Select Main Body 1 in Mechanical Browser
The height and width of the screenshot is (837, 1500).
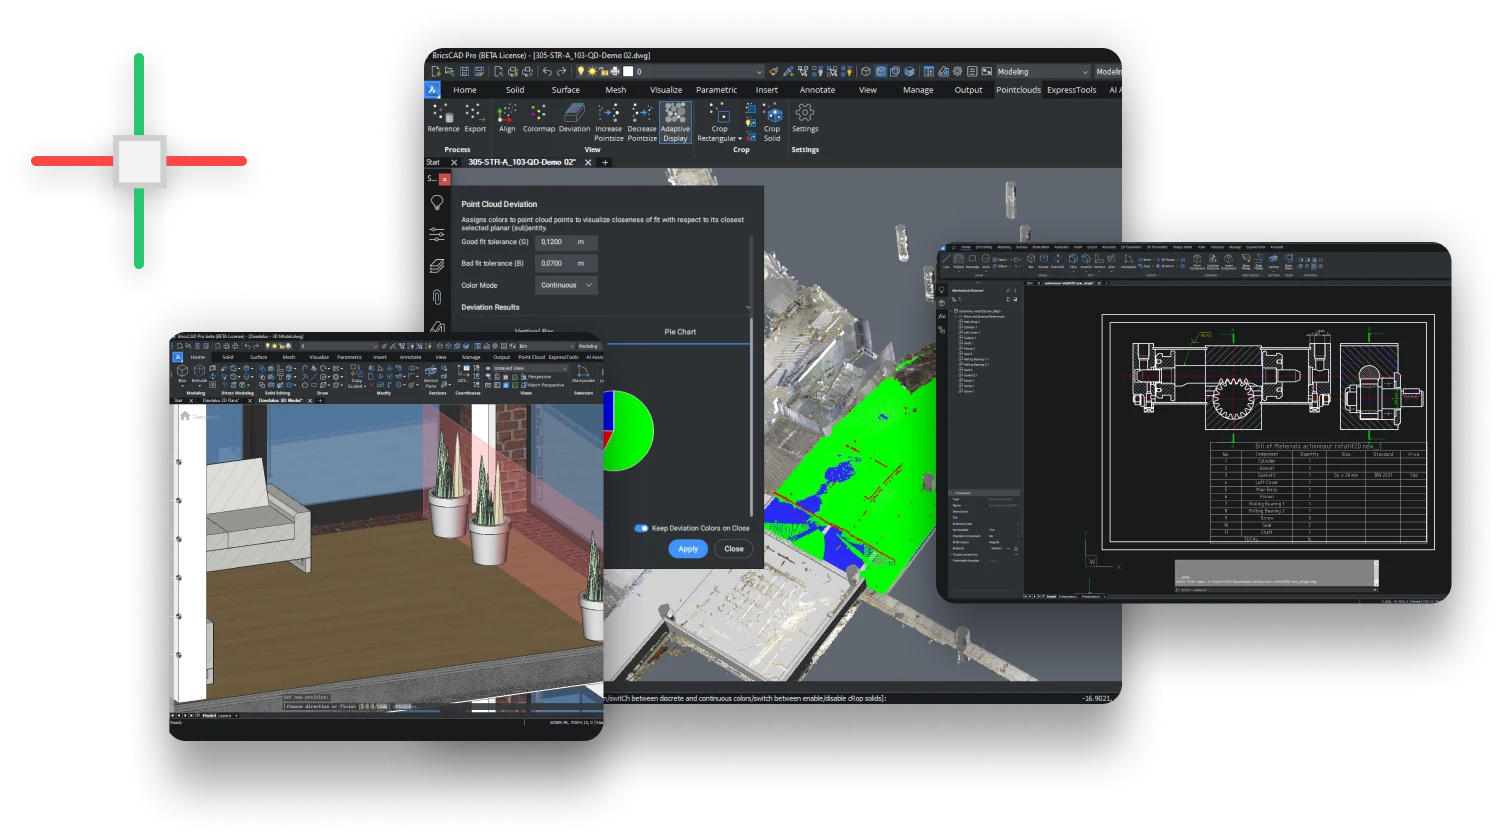tap(970, 322)
